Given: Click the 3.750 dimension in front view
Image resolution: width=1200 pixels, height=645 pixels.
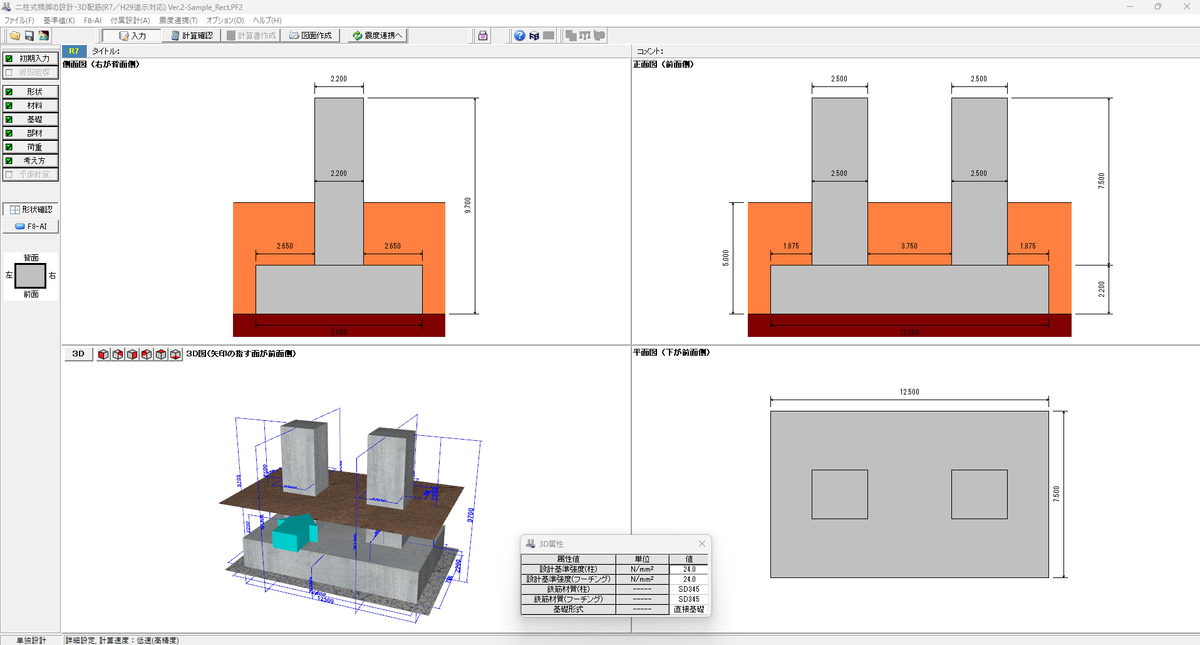Looking at the screenshot, I should point(909,245).
